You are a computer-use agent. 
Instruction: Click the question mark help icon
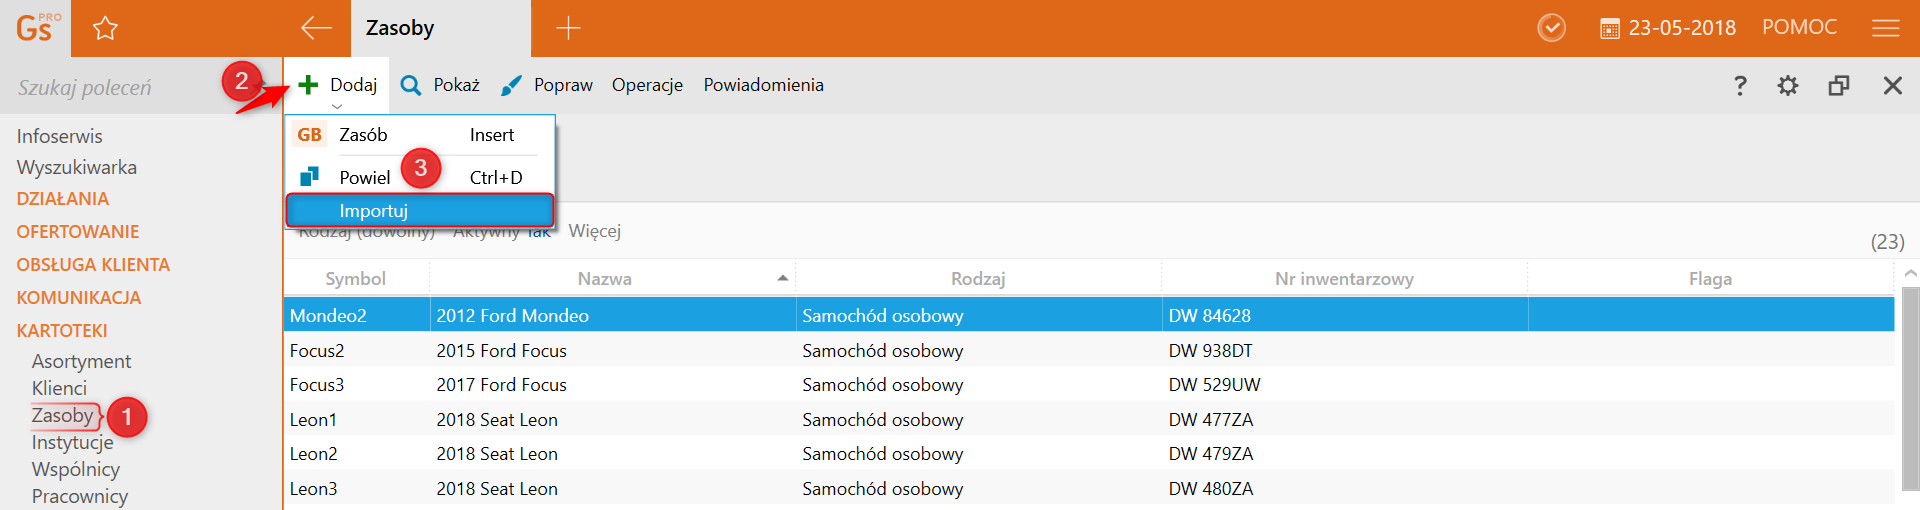(1740, 85)
